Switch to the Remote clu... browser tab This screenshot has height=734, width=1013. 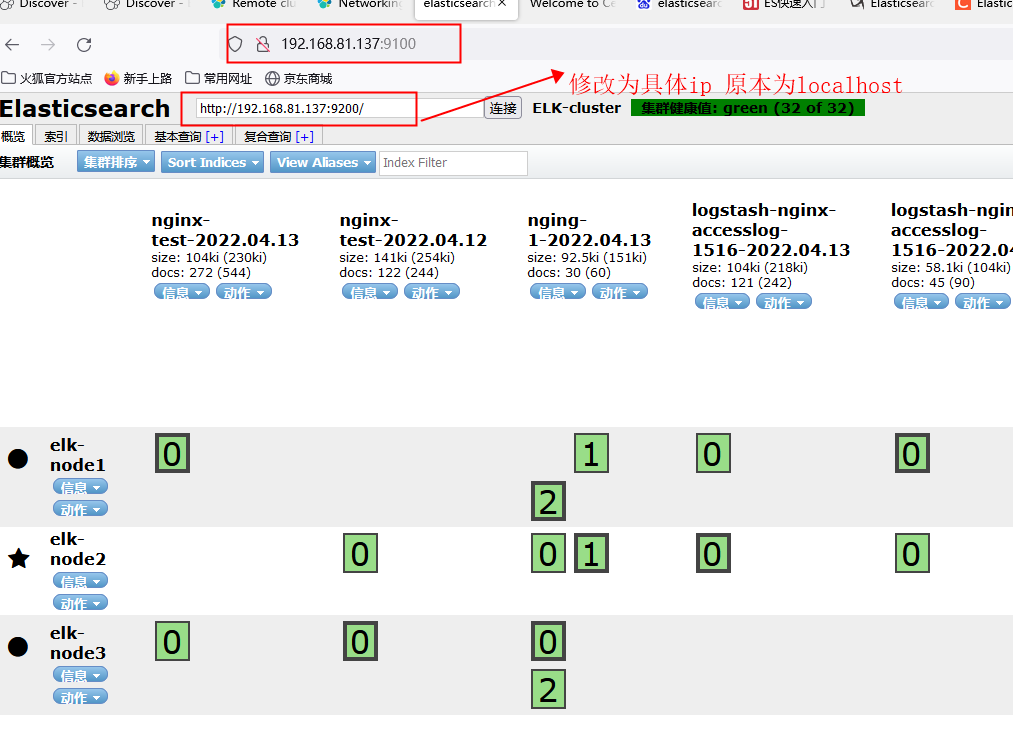coord(256,5)
